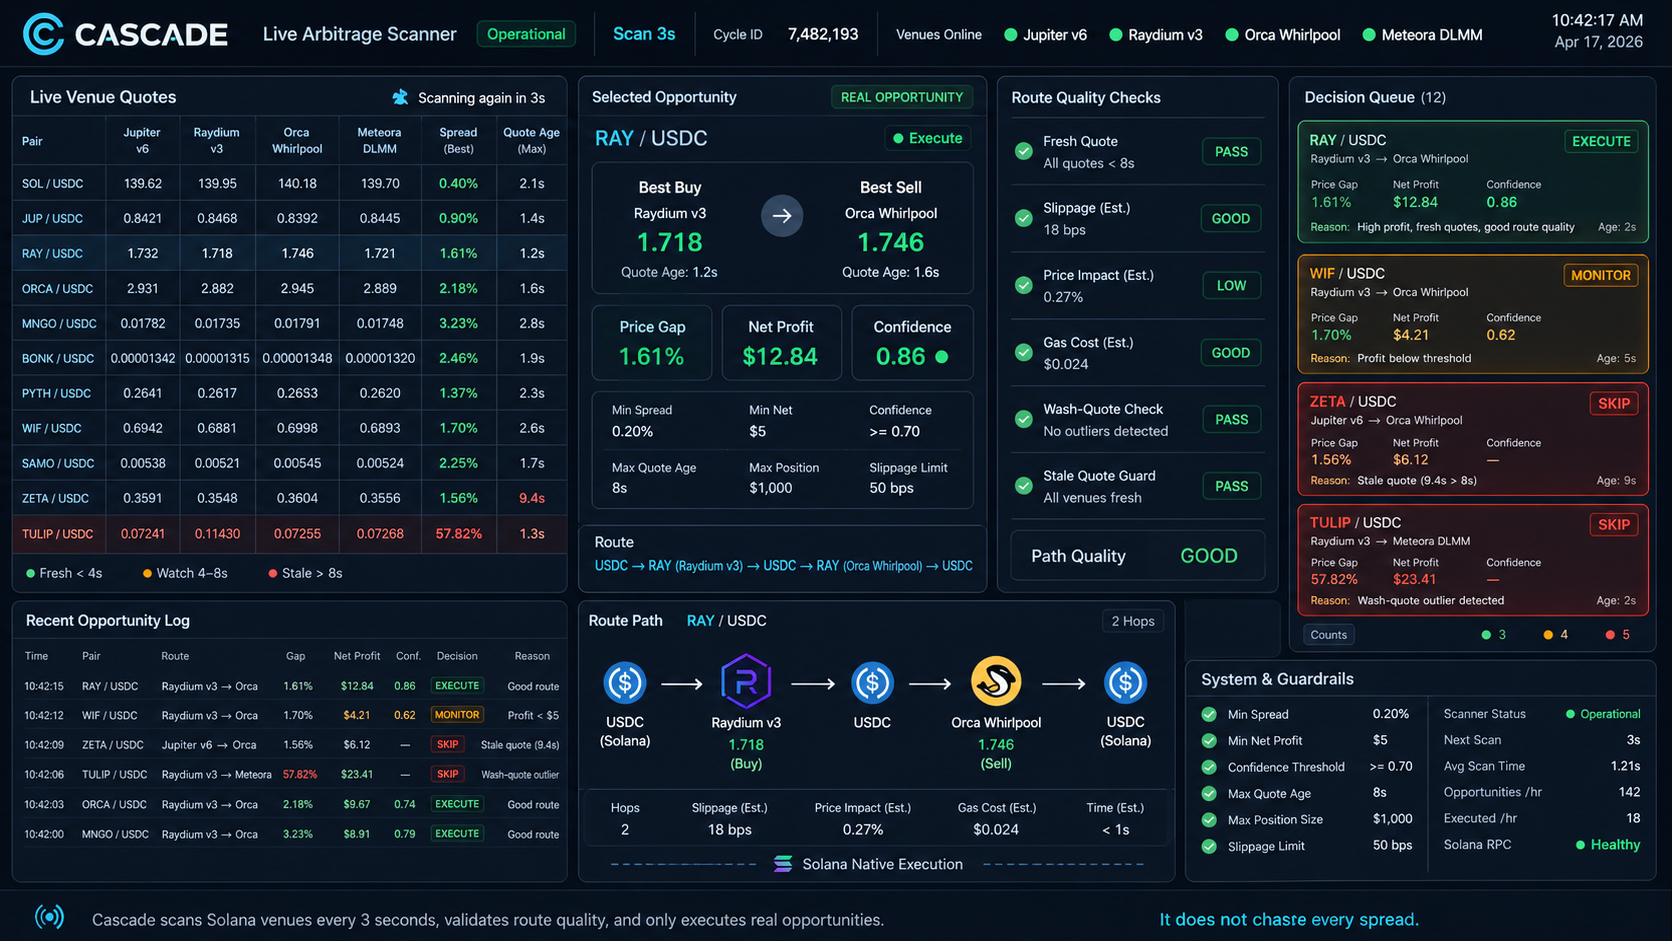Select the RAY / USDC row in Live Venue Quotes

tap(289, 253)
